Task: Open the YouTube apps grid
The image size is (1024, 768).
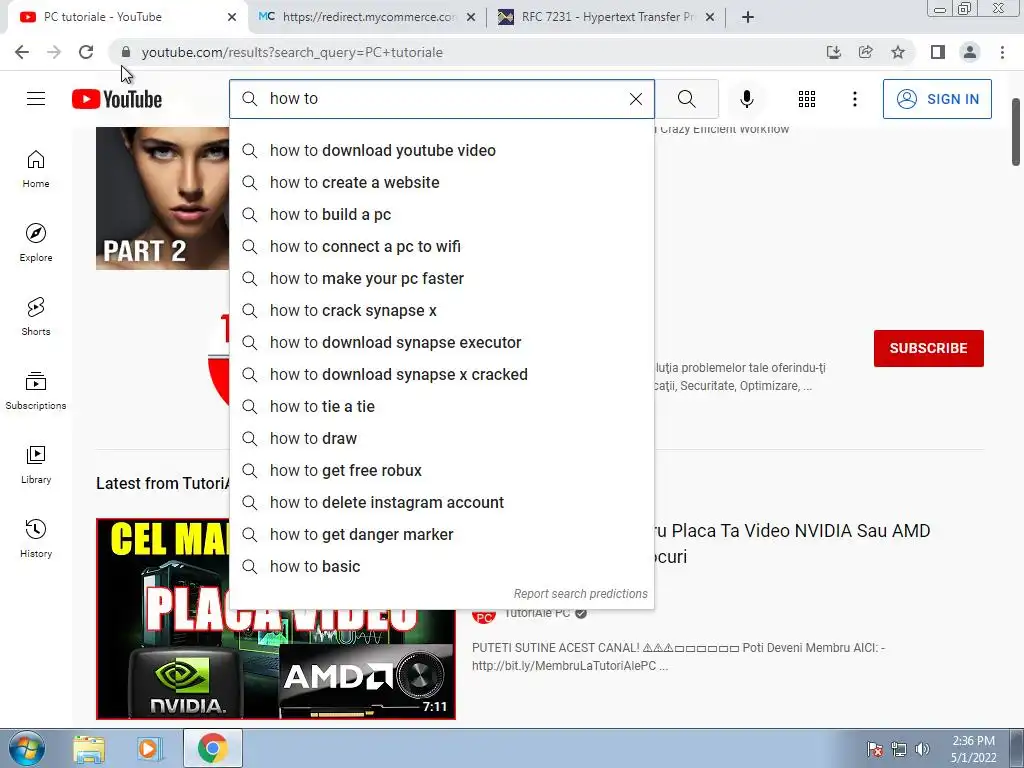Action: coord(807,99)
